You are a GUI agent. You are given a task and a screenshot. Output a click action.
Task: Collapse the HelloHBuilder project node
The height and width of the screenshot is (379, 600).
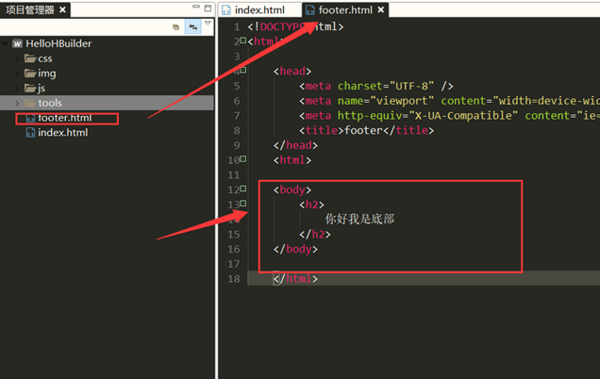pos(5,44)
